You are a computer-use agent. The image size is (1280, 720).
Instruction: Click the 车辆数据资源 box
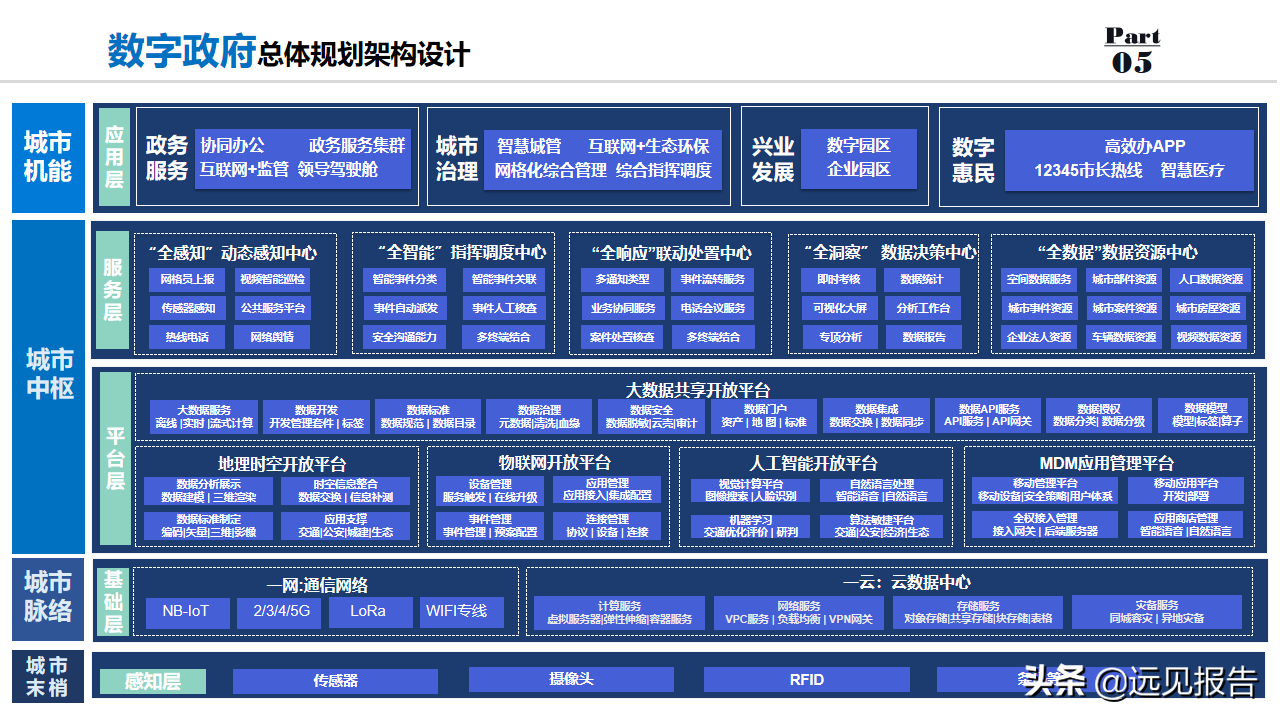coord(1124,337)
